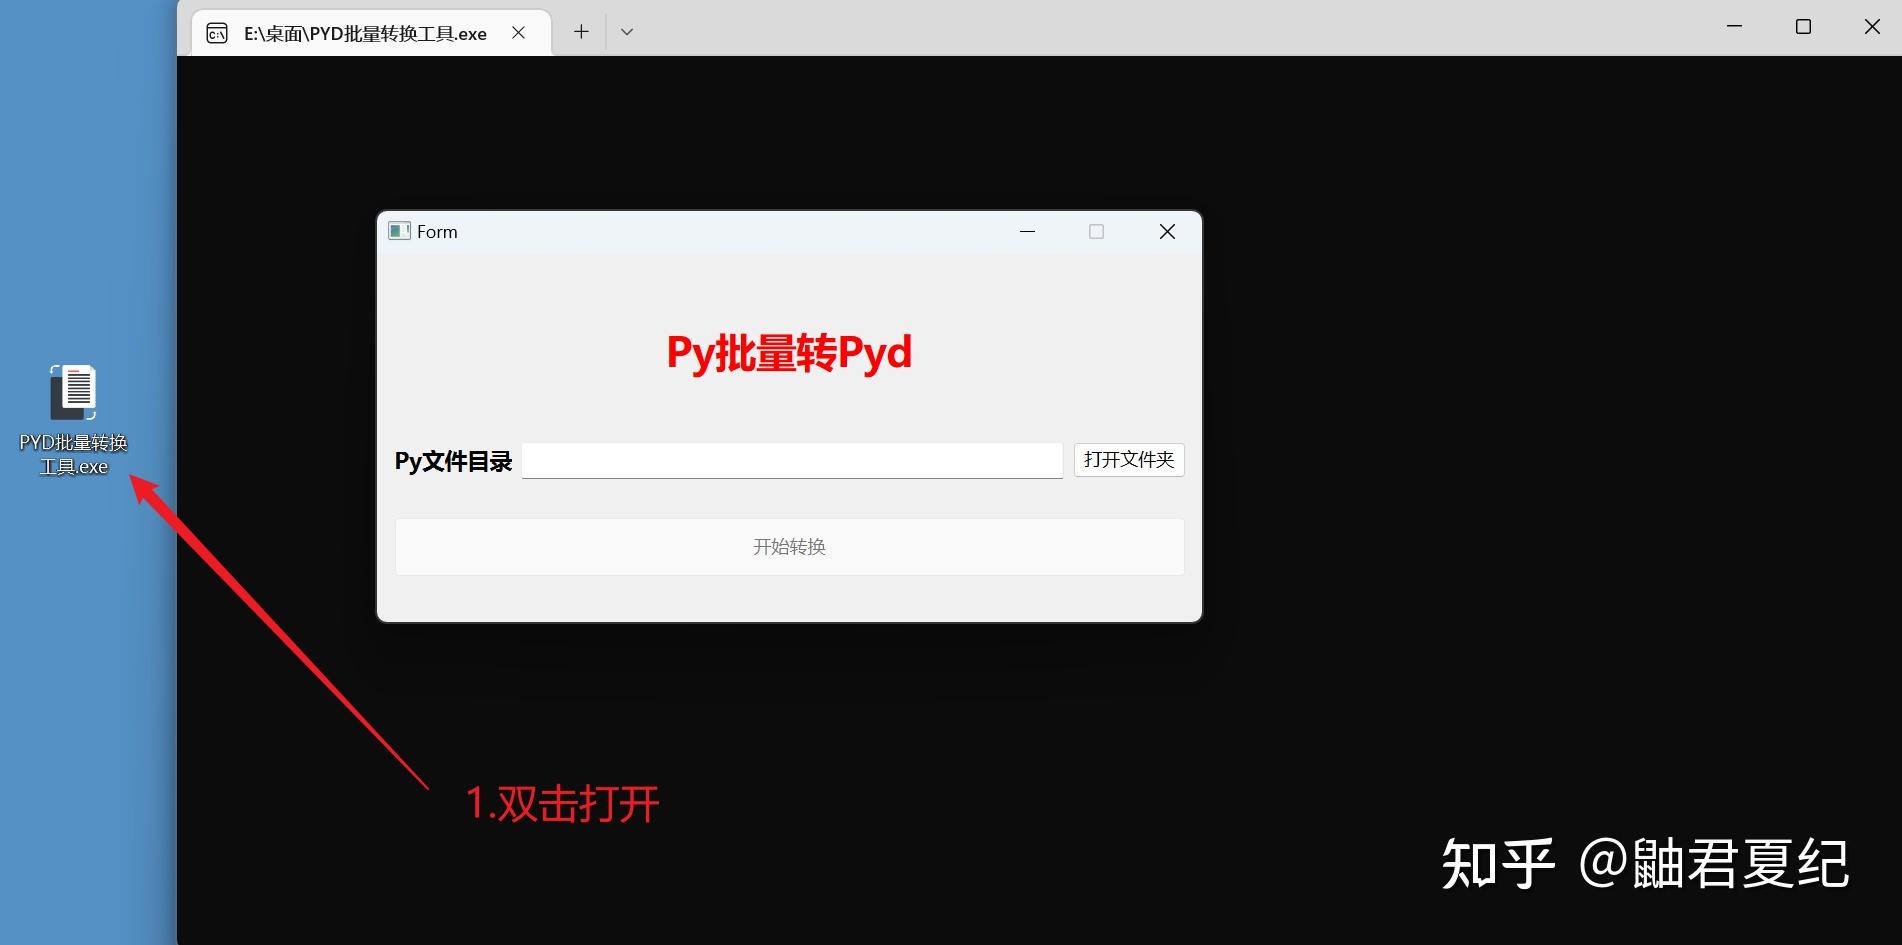This screenshot has height=945, width=1902.
Task: Minimize the Form dialog
Action: click(1027, 230)
